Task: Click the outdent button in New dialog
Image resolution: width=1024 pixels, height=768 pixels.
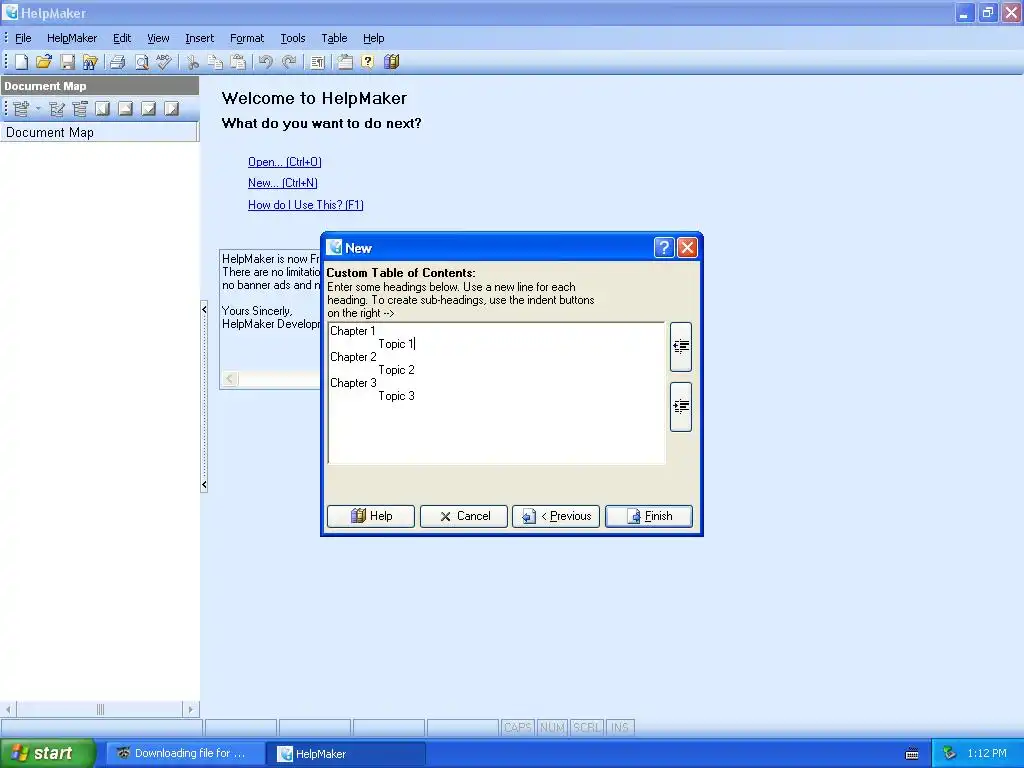Action: click(x=680, y=347)
